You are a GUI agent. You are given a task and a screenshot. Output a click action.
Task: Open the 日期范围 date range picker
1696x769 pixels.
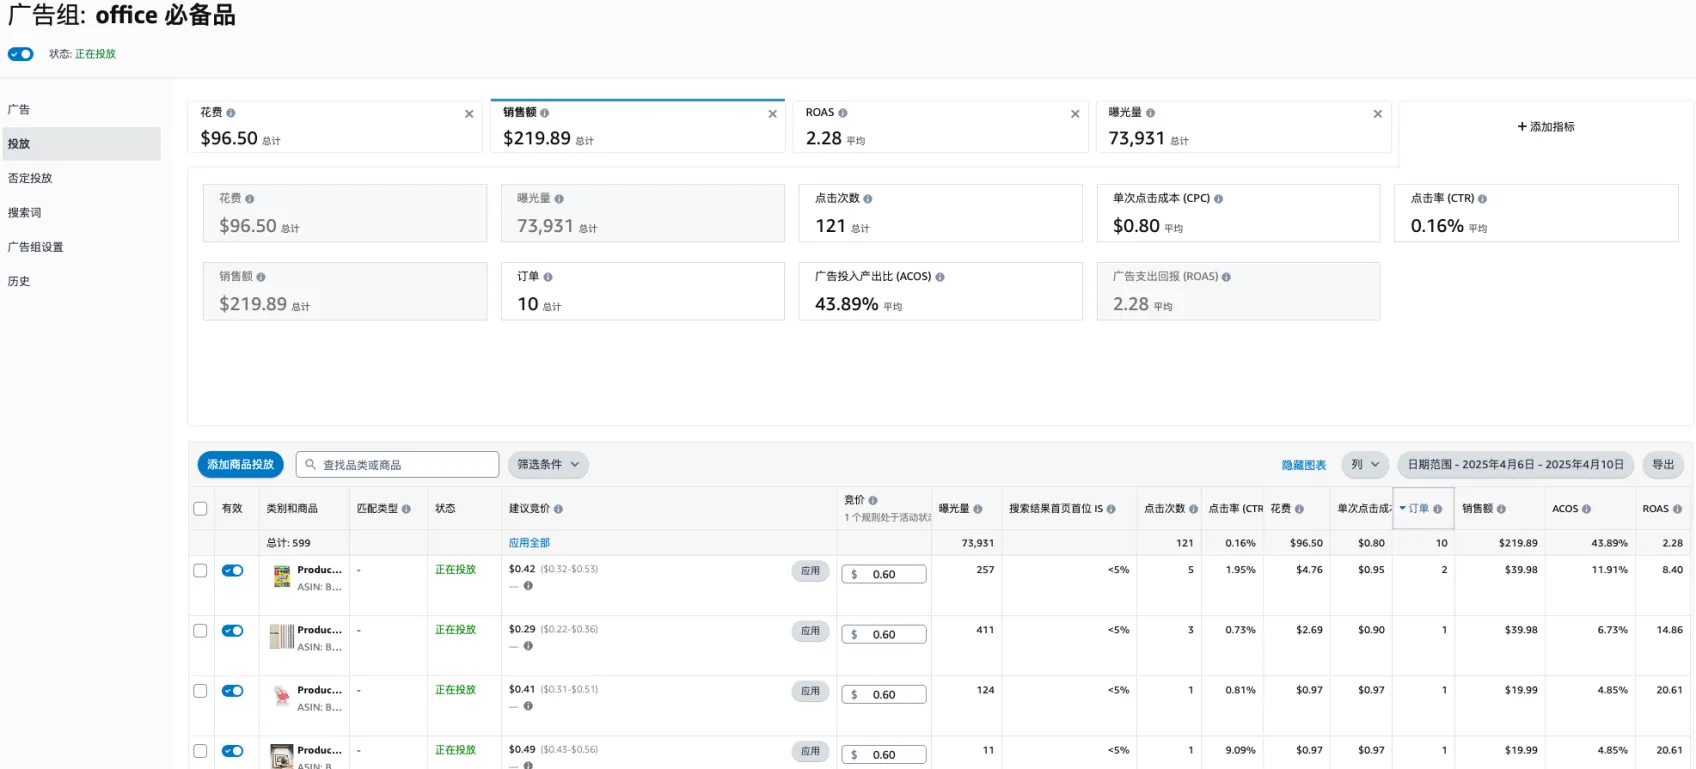pos(1515,465)
